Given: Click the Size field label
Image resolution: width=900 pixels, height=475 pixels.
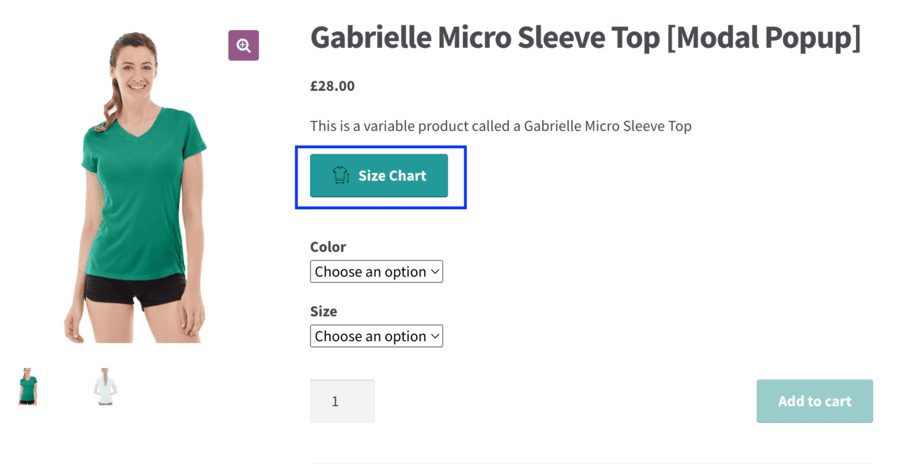Looking at the screenshot, I should coord(324,312).
